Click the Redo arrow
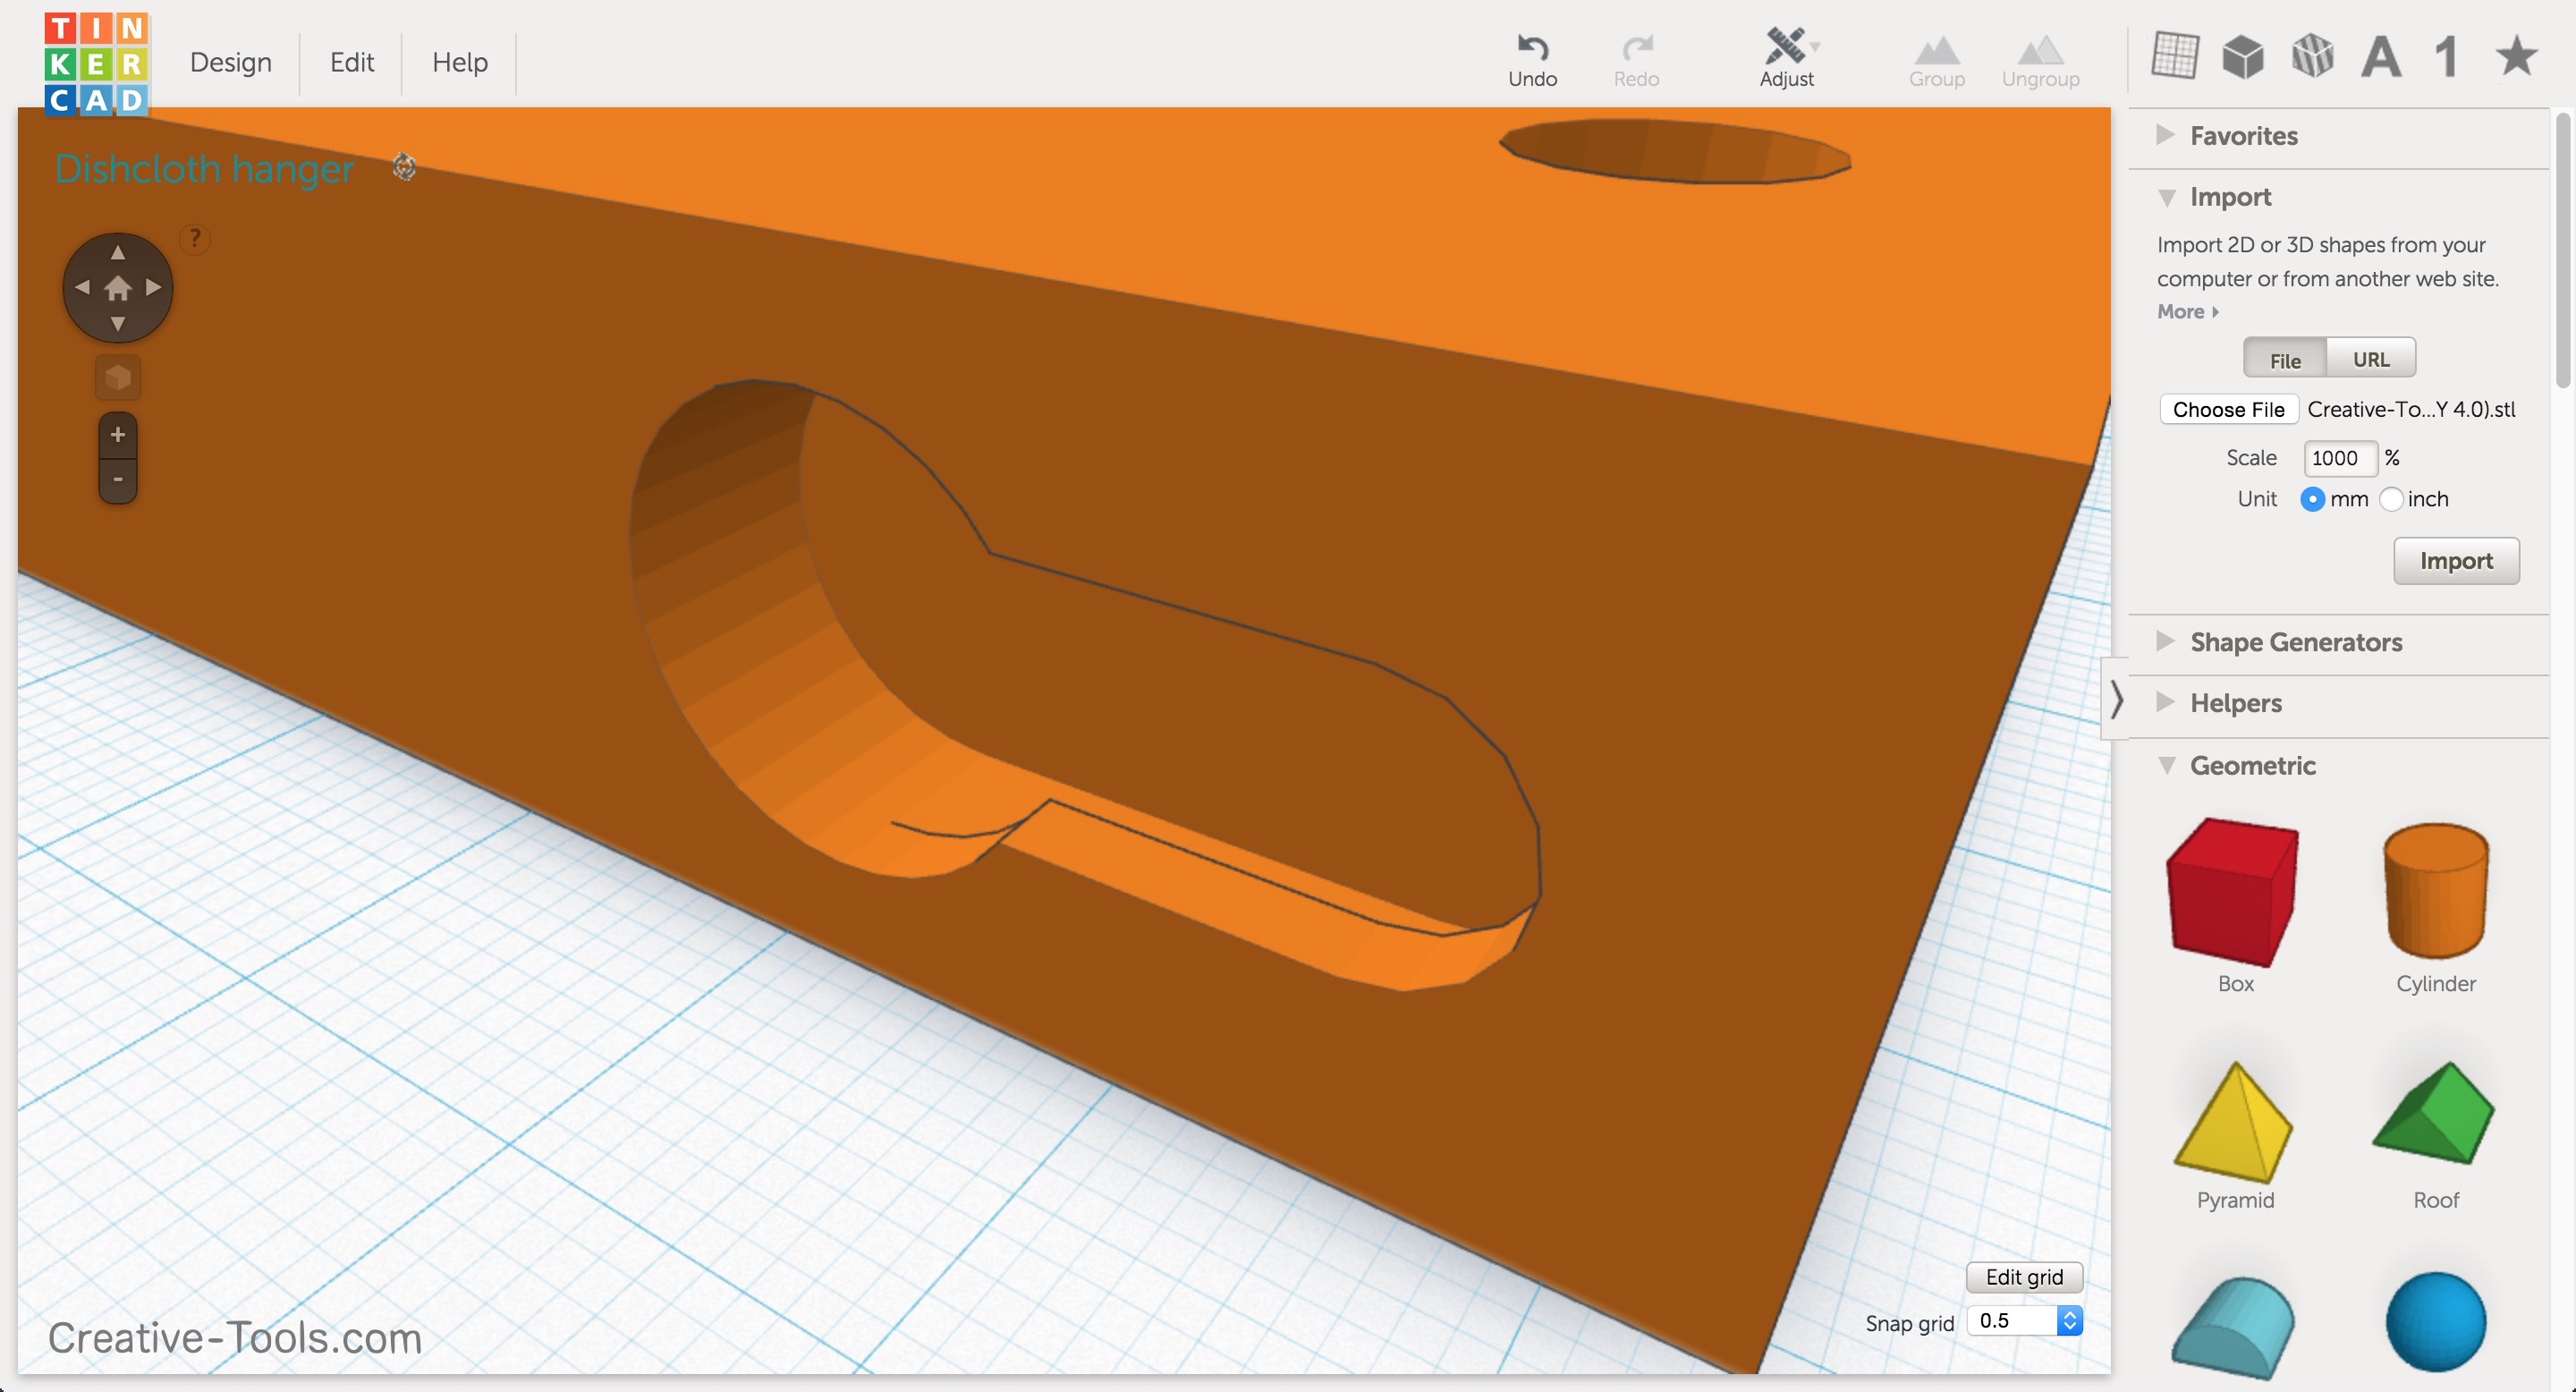 pos(1636,60)
